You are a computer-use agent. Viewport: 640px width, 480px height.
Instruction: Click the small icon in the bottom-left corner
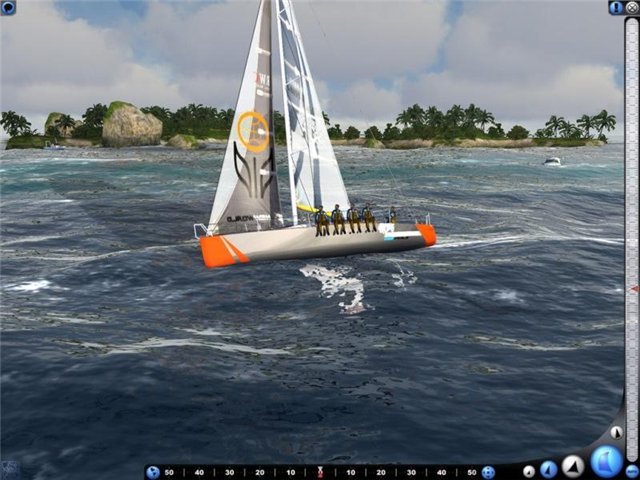8,469
